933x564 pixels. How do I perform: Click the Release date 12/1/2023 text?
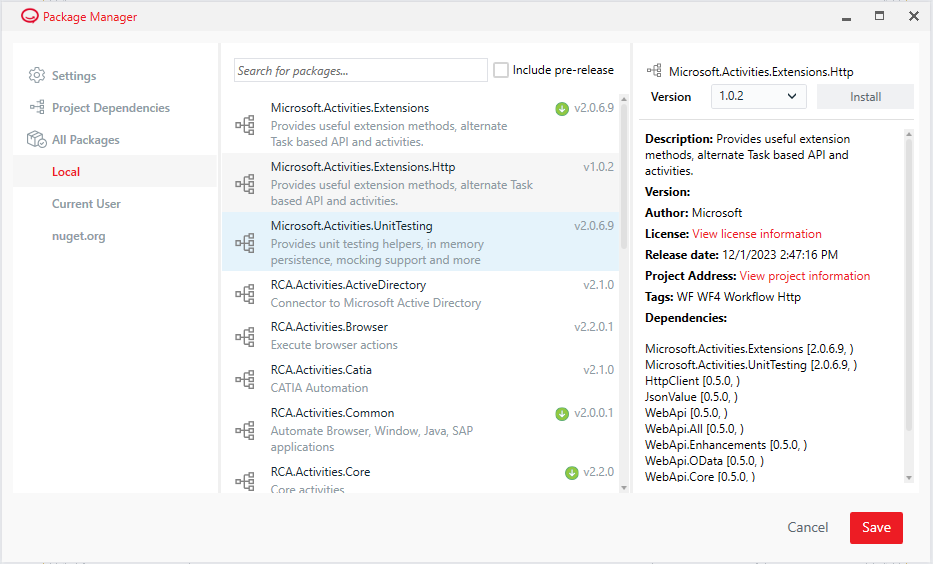click(741, 255)
